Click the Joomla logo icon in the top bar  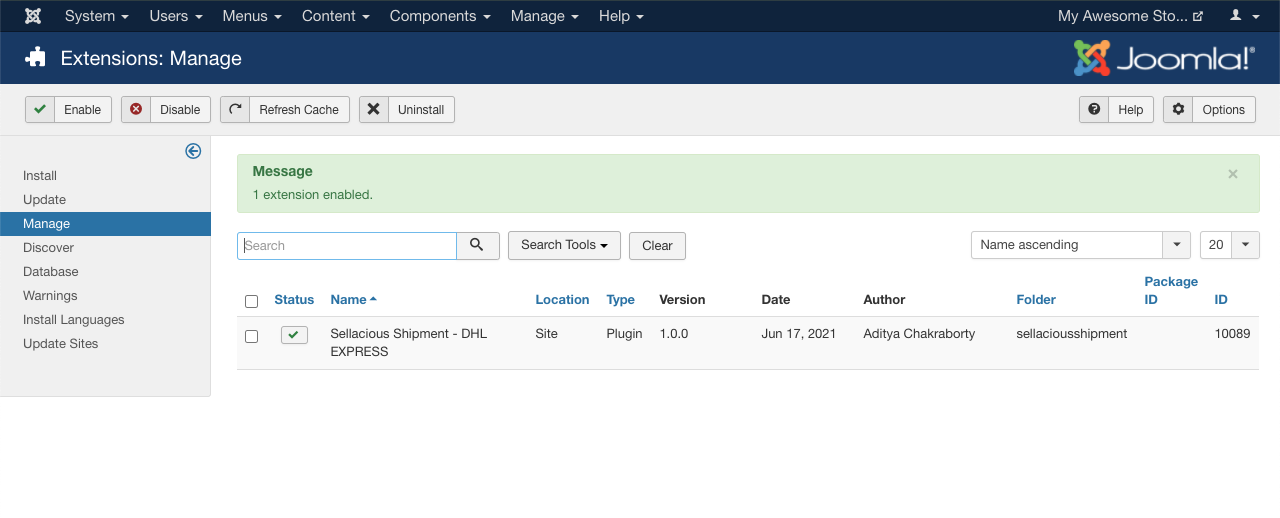[x=33, y=16]
